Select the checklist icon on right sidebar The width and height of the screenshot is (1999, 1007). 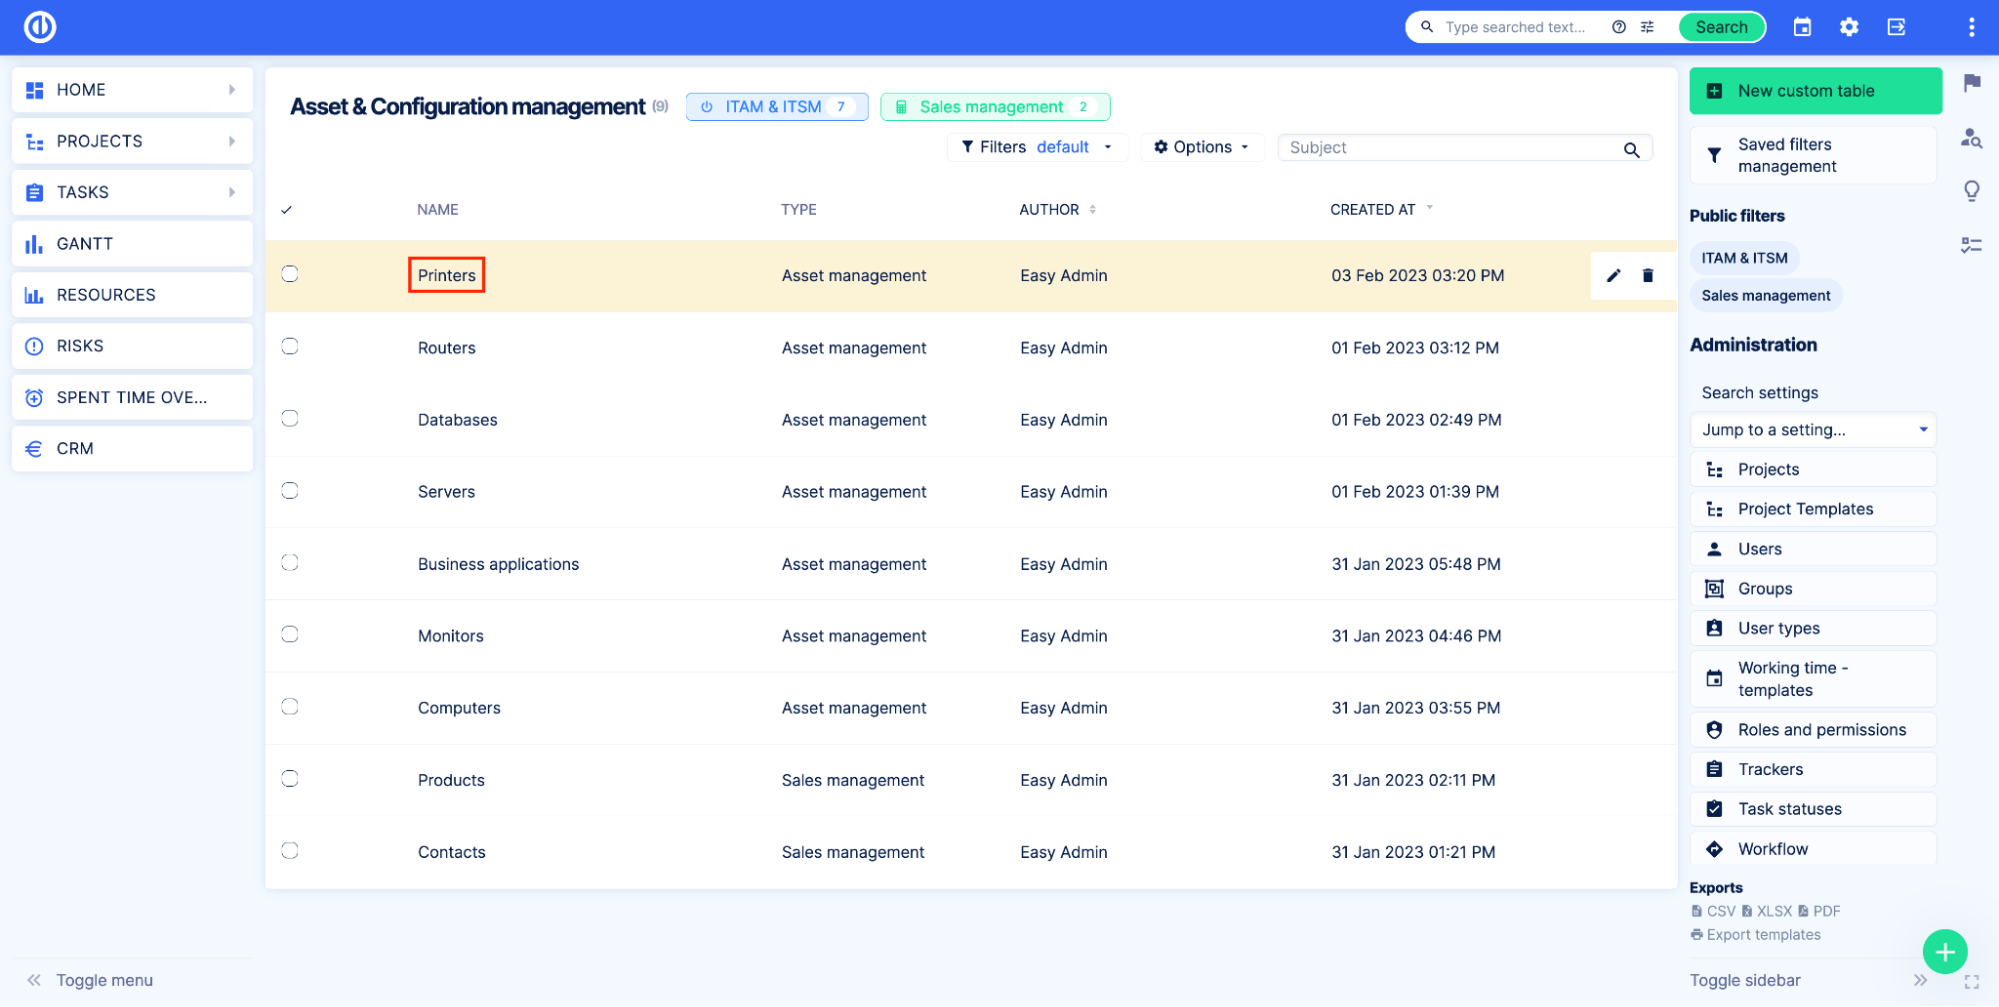click(1971, 243)
